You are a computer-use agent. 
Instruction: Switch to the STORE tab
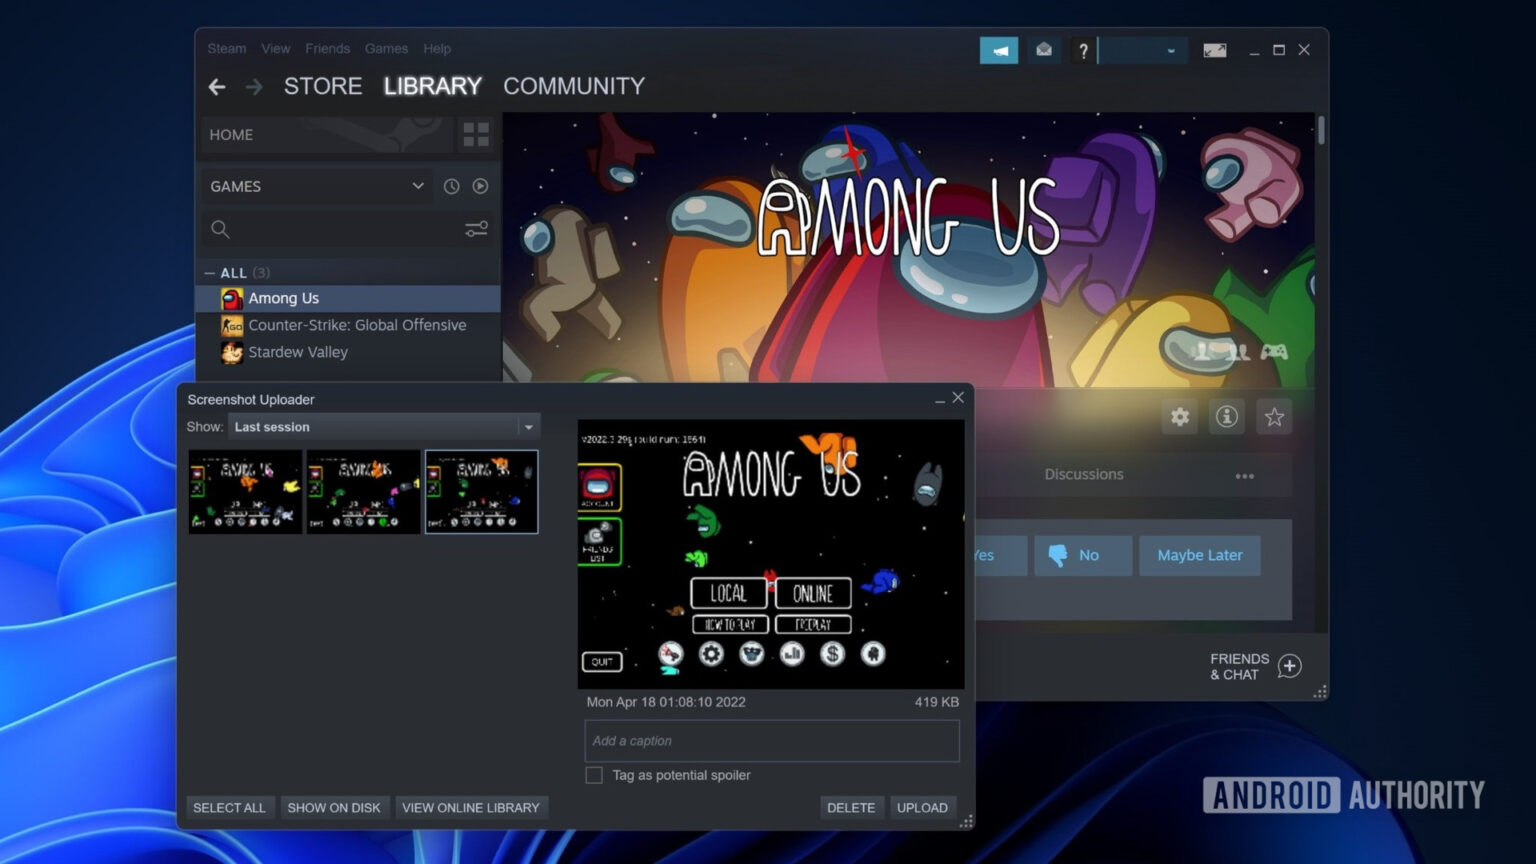[x=323, y=87]
